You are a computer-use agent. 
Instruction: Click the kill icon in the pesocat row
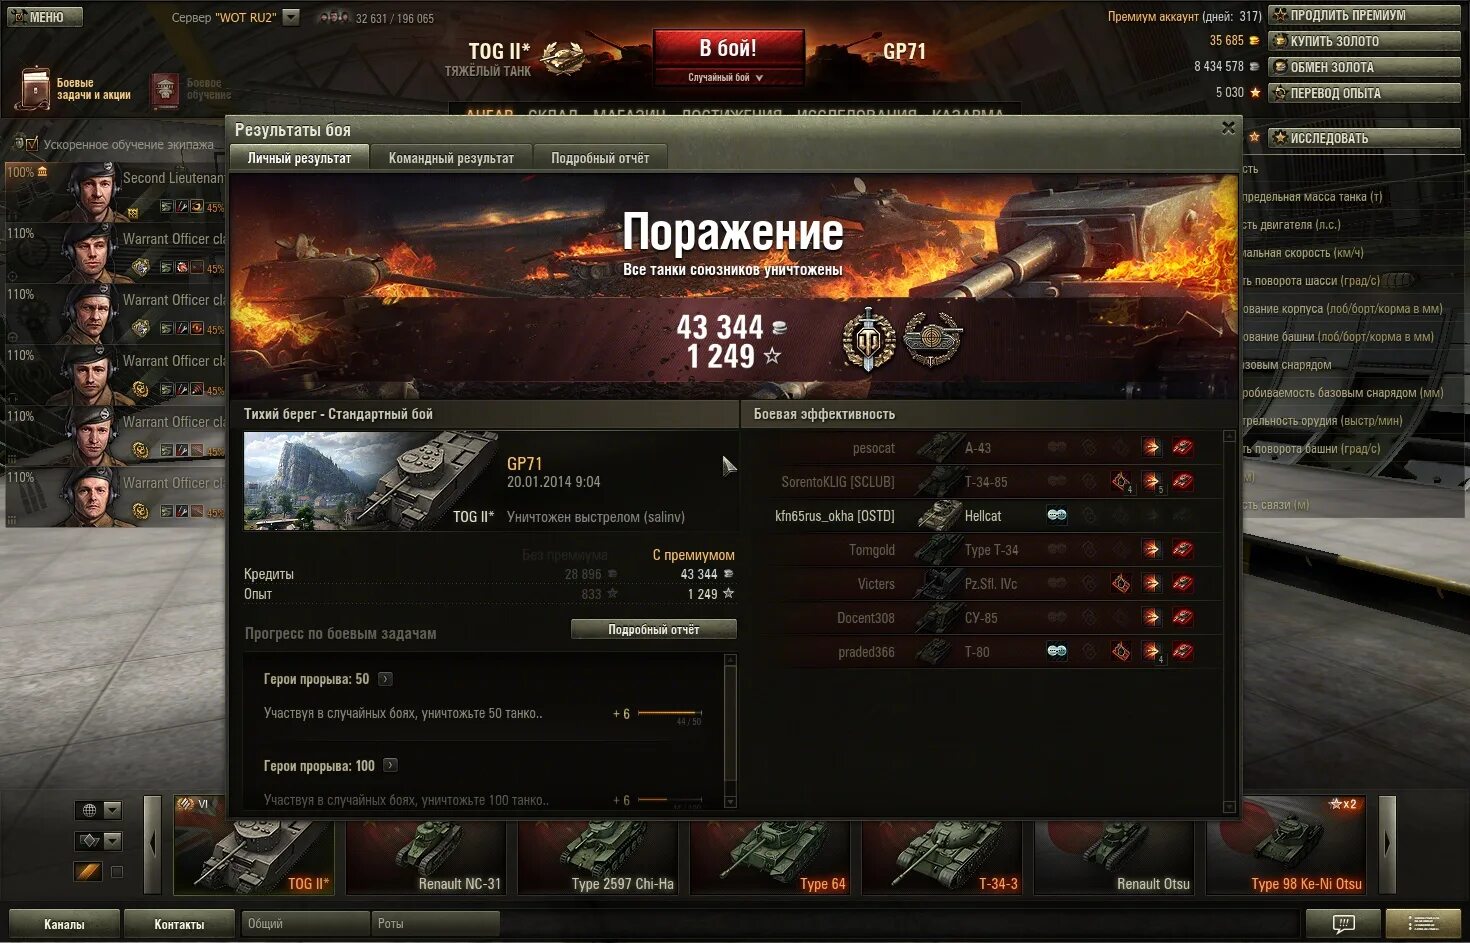point(1183,448)
